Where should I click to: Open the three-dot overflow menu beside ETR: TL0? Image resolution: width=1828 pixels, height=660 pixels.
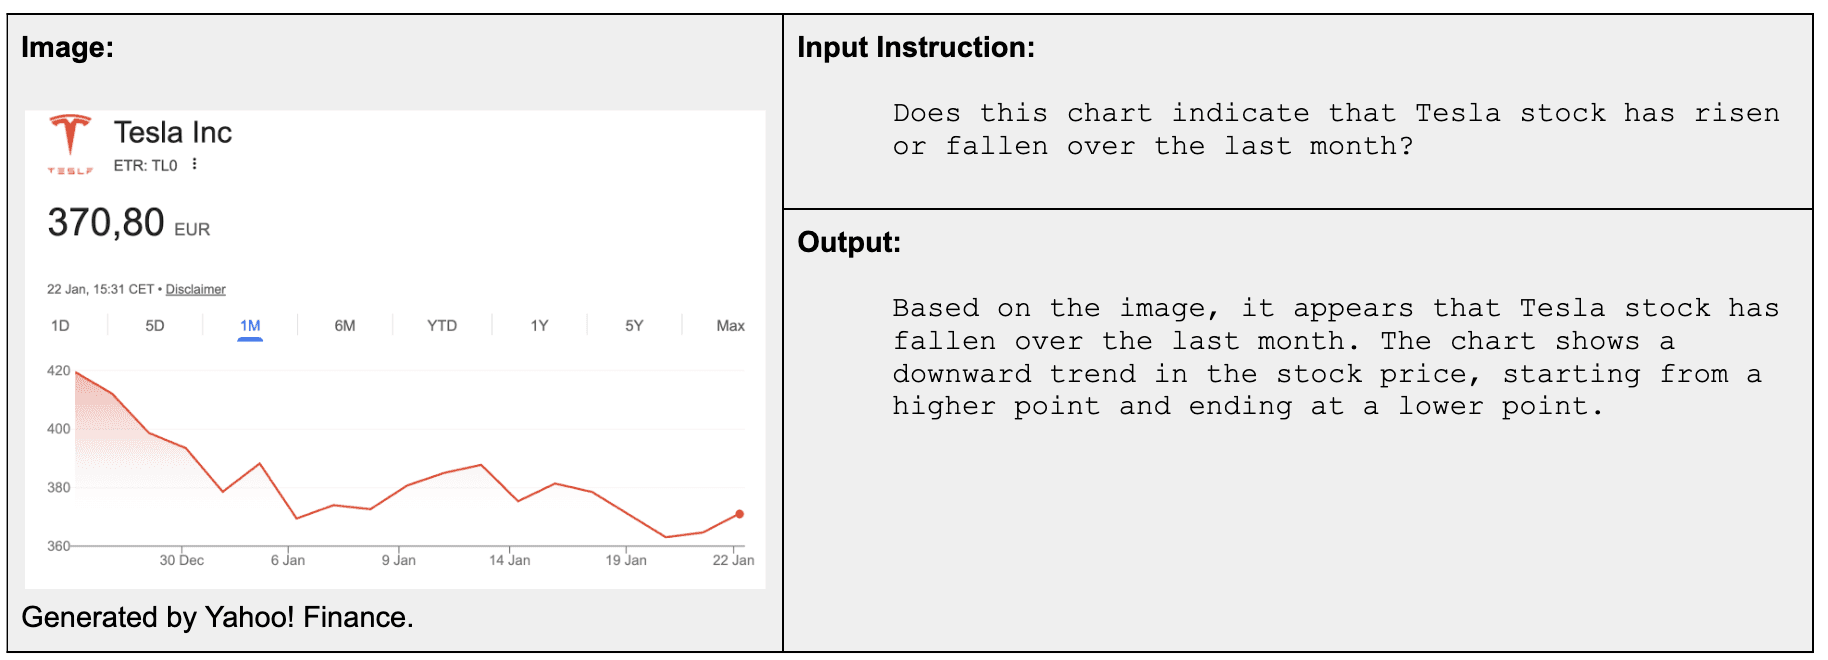pyautogui.click(x=196, y=165)
